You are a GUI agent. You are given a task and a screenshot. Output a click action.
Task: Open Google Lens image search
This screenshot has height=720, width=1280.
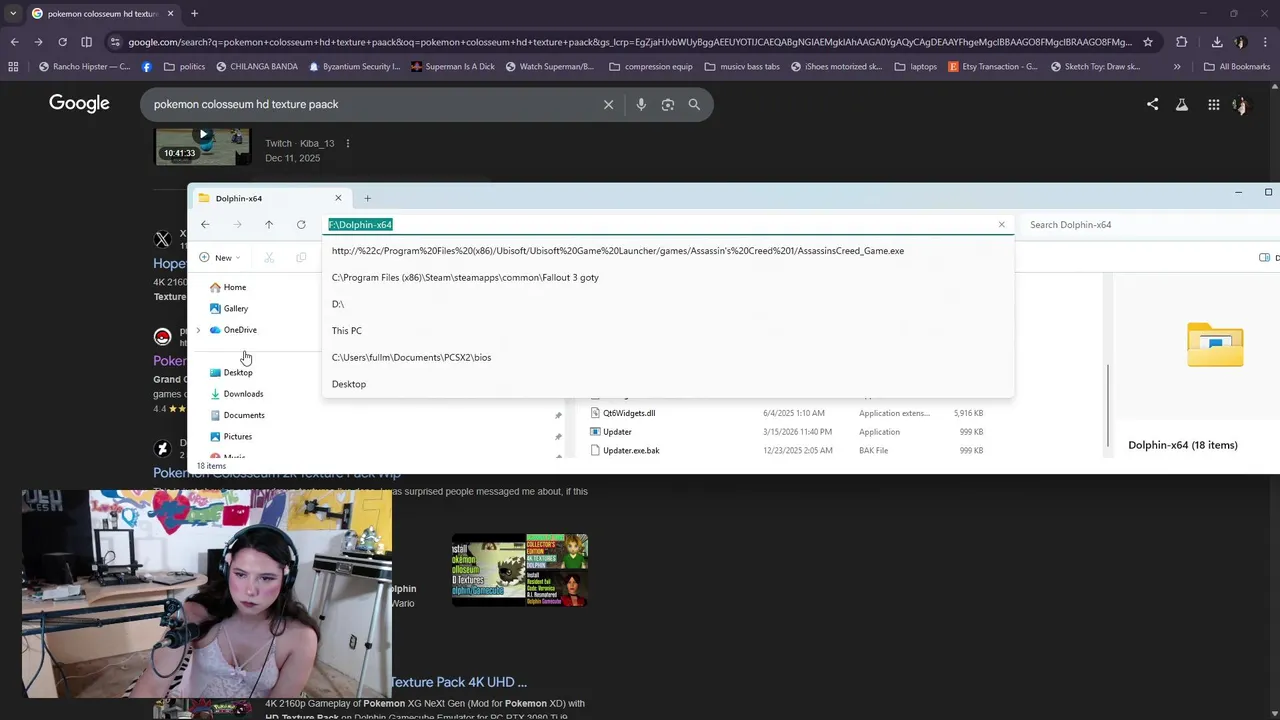[667, 104]
